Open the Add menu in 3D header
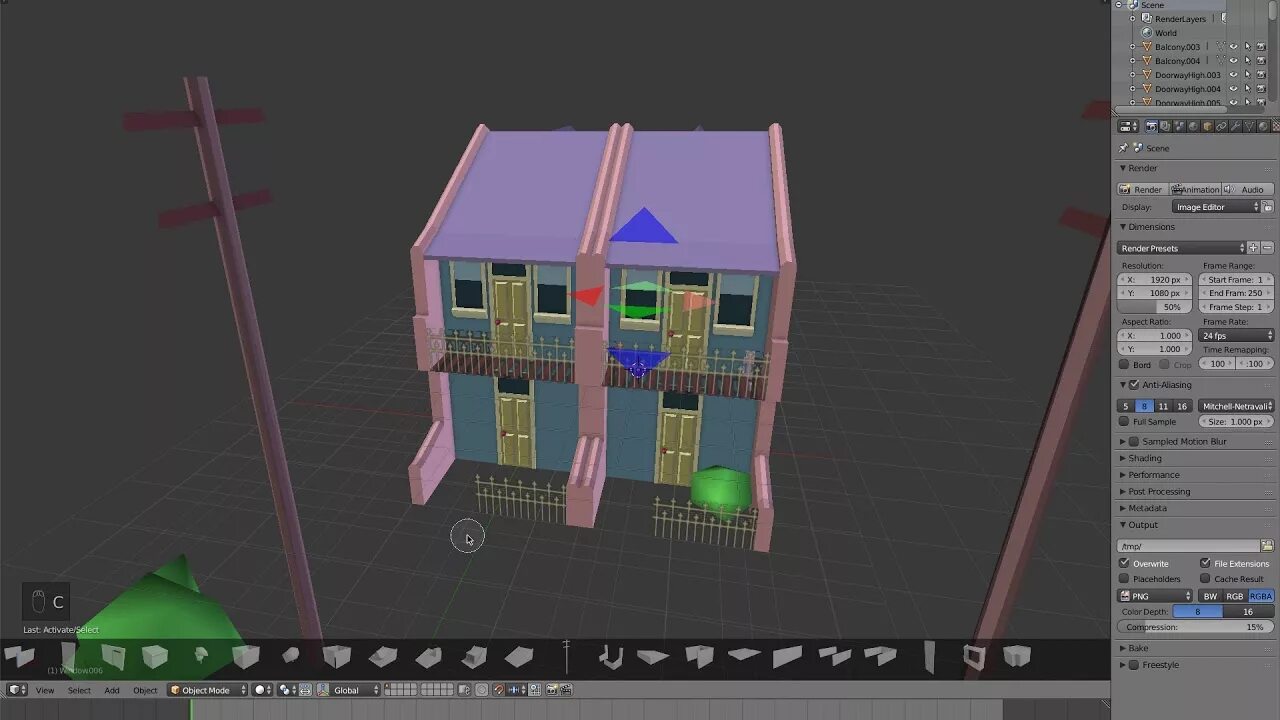Viewport: 1280px width, 720px height. coord(112,690)
